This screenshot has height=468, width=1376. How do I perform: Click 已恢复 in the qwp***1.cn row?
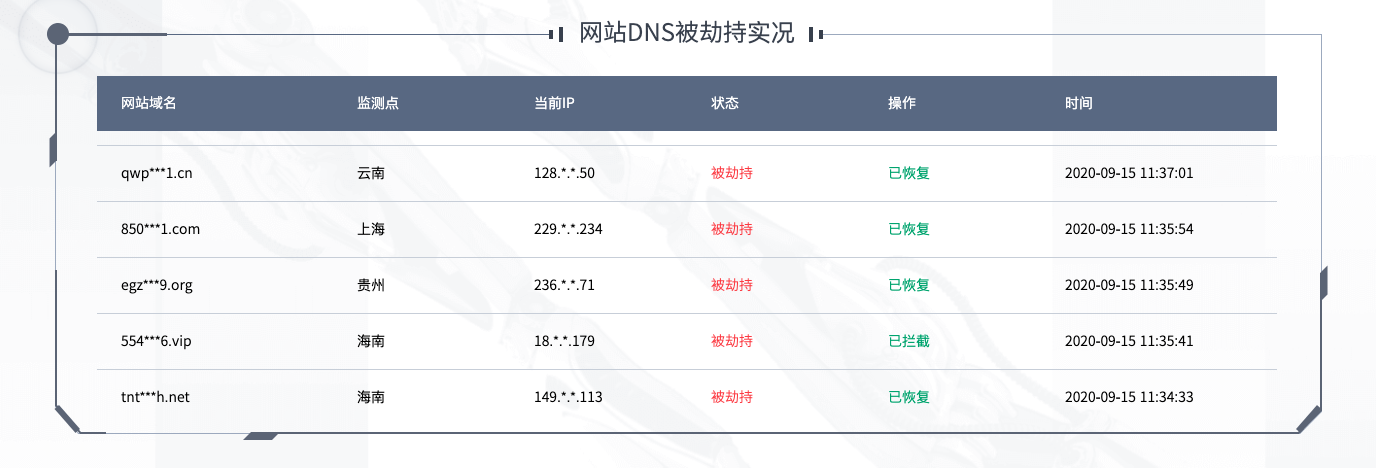(909, 173)
